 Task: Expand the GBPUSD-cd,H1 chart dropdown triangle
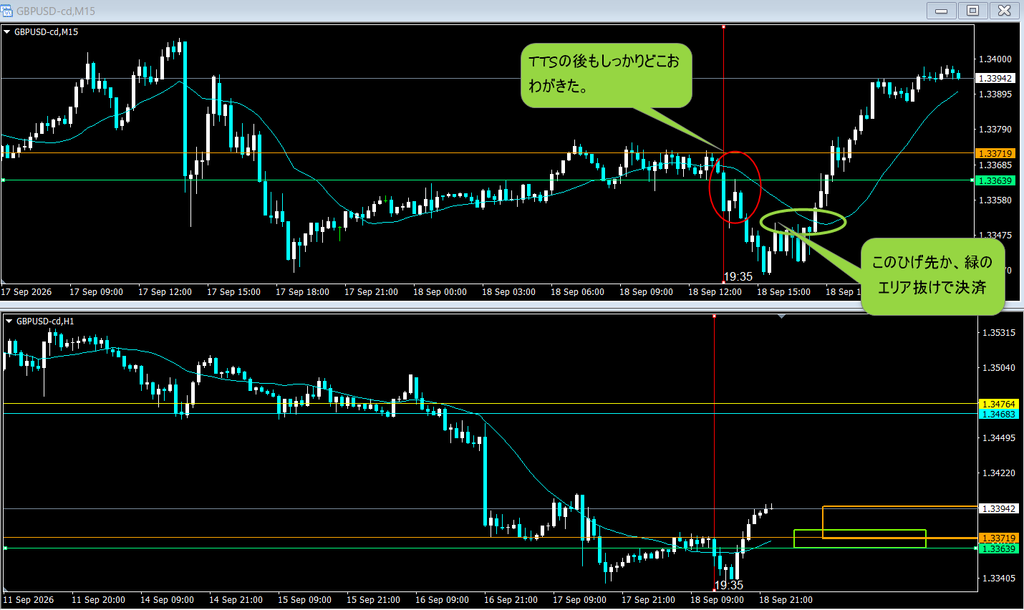pyautogui.click(x=8, y=321)
